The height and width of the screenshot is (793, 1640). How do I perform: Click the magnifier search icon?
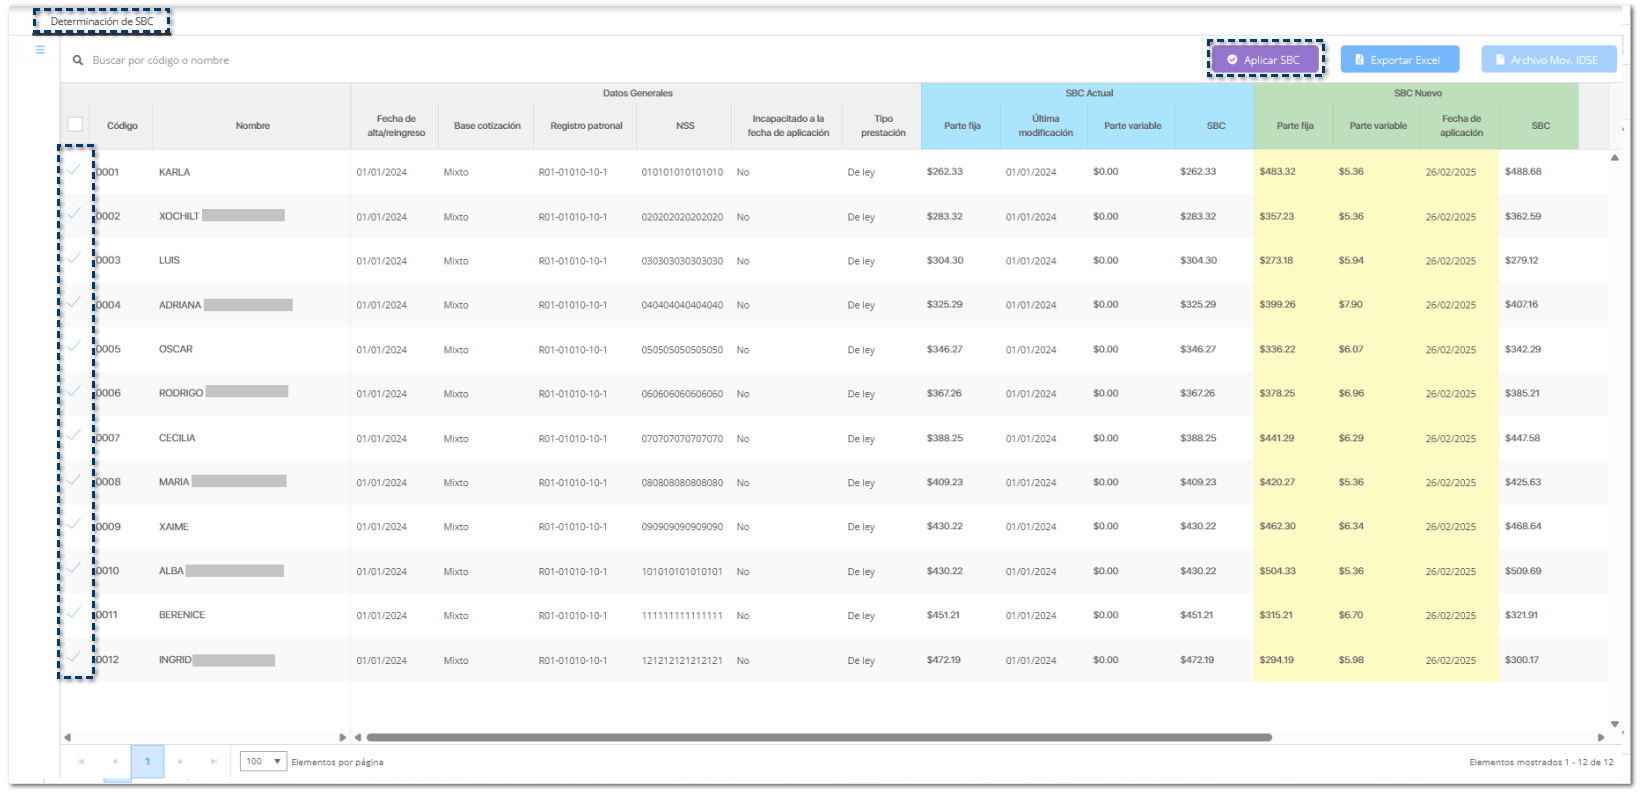(78, 61)
